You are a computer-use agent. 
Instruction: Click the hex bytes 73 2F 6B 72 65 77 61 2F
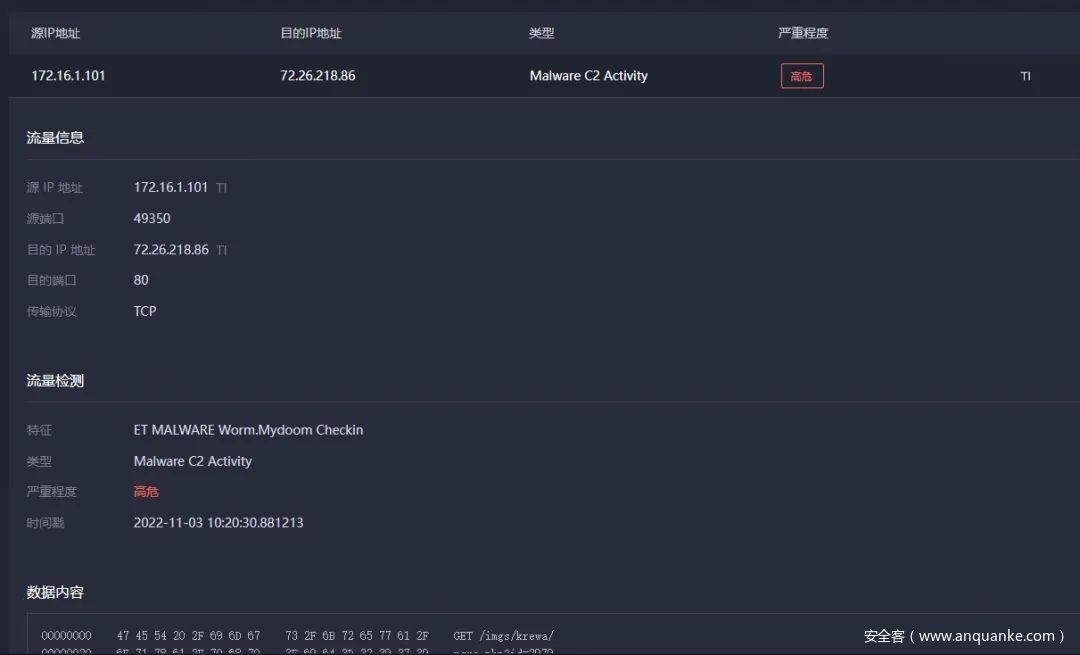coord(357,636)
